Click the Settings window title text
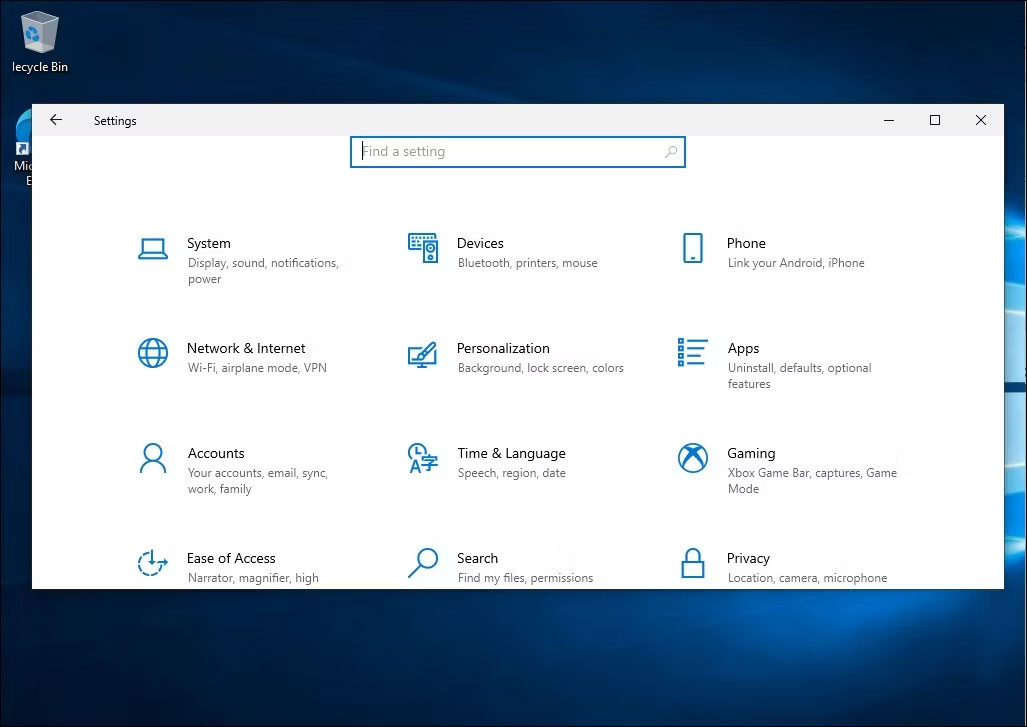The image size is (1027, 727). click(x=114, y=120)
